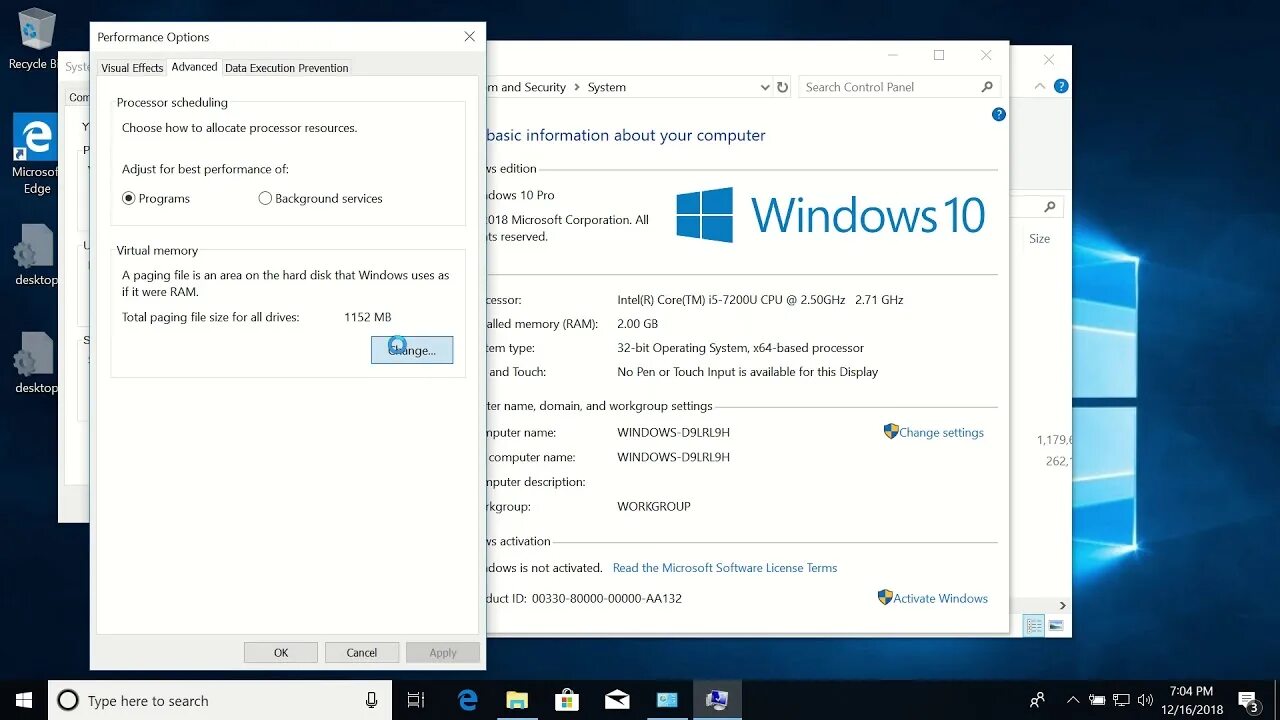The image size is (1280, 720).
Task: Select the Programs radio button
Action: (x=128, y=199)
